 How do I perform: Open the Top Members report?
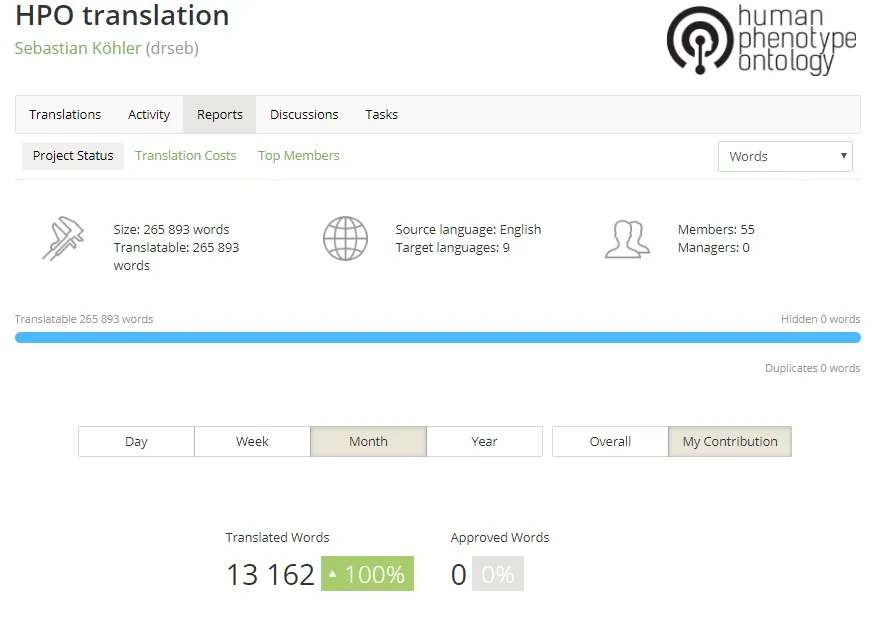click(x=299, y=155)
